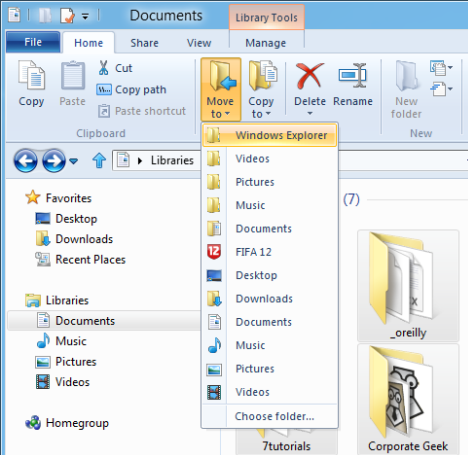This screenshot has height=455, width=468.
Task: Expand the Delete dropdown arrow
Action: point(310,113)
